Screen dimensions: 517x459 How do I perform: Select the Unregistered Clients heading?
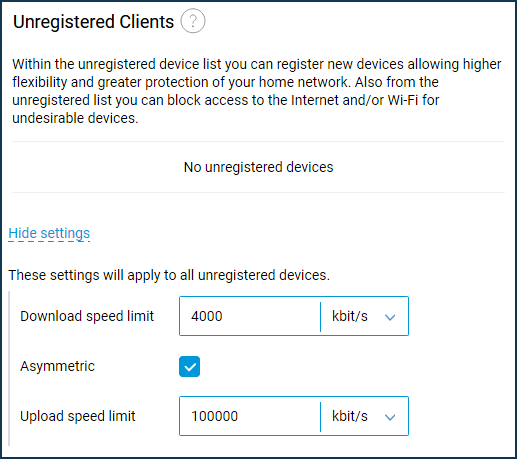93,22
